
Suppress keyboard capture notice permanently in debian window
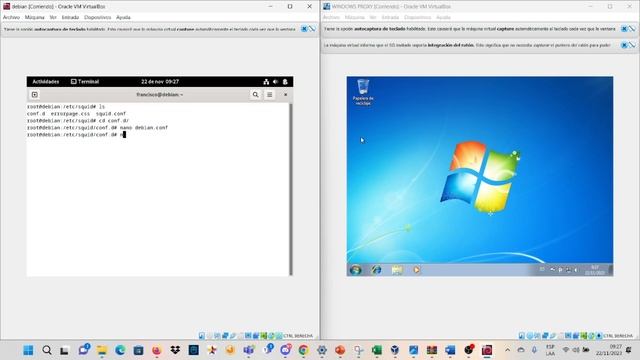tap(312, 29)
